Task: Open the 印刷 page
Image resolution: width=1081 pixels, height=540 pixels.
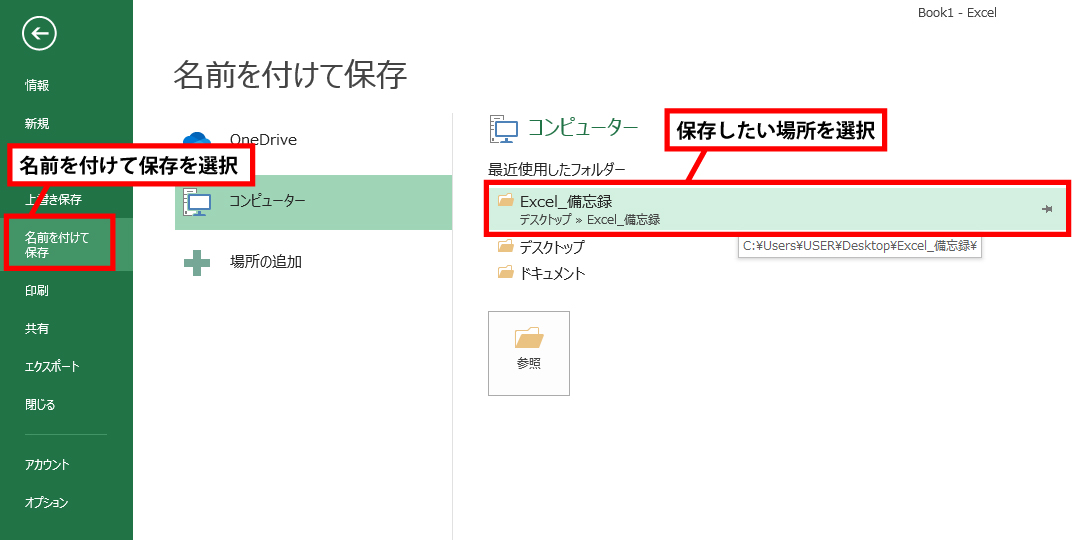Action: tap(37, 291)
